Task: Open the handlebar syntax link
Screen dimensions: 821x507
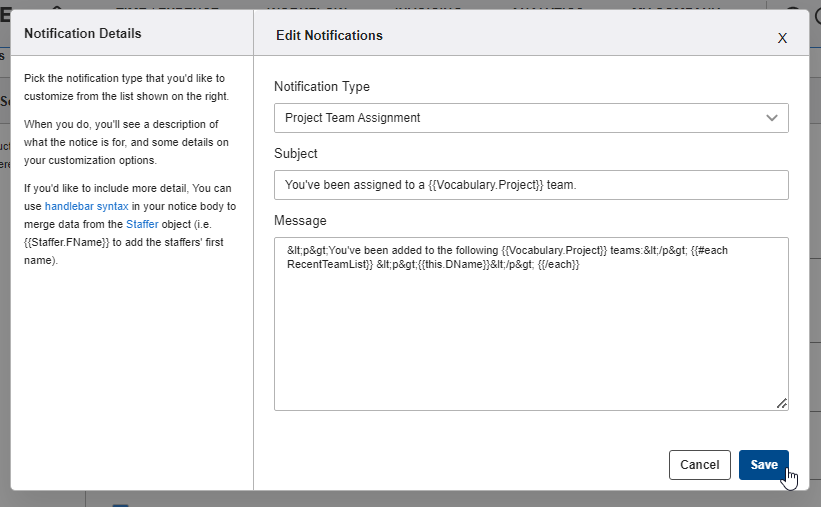Action: (x=86, y=206)
